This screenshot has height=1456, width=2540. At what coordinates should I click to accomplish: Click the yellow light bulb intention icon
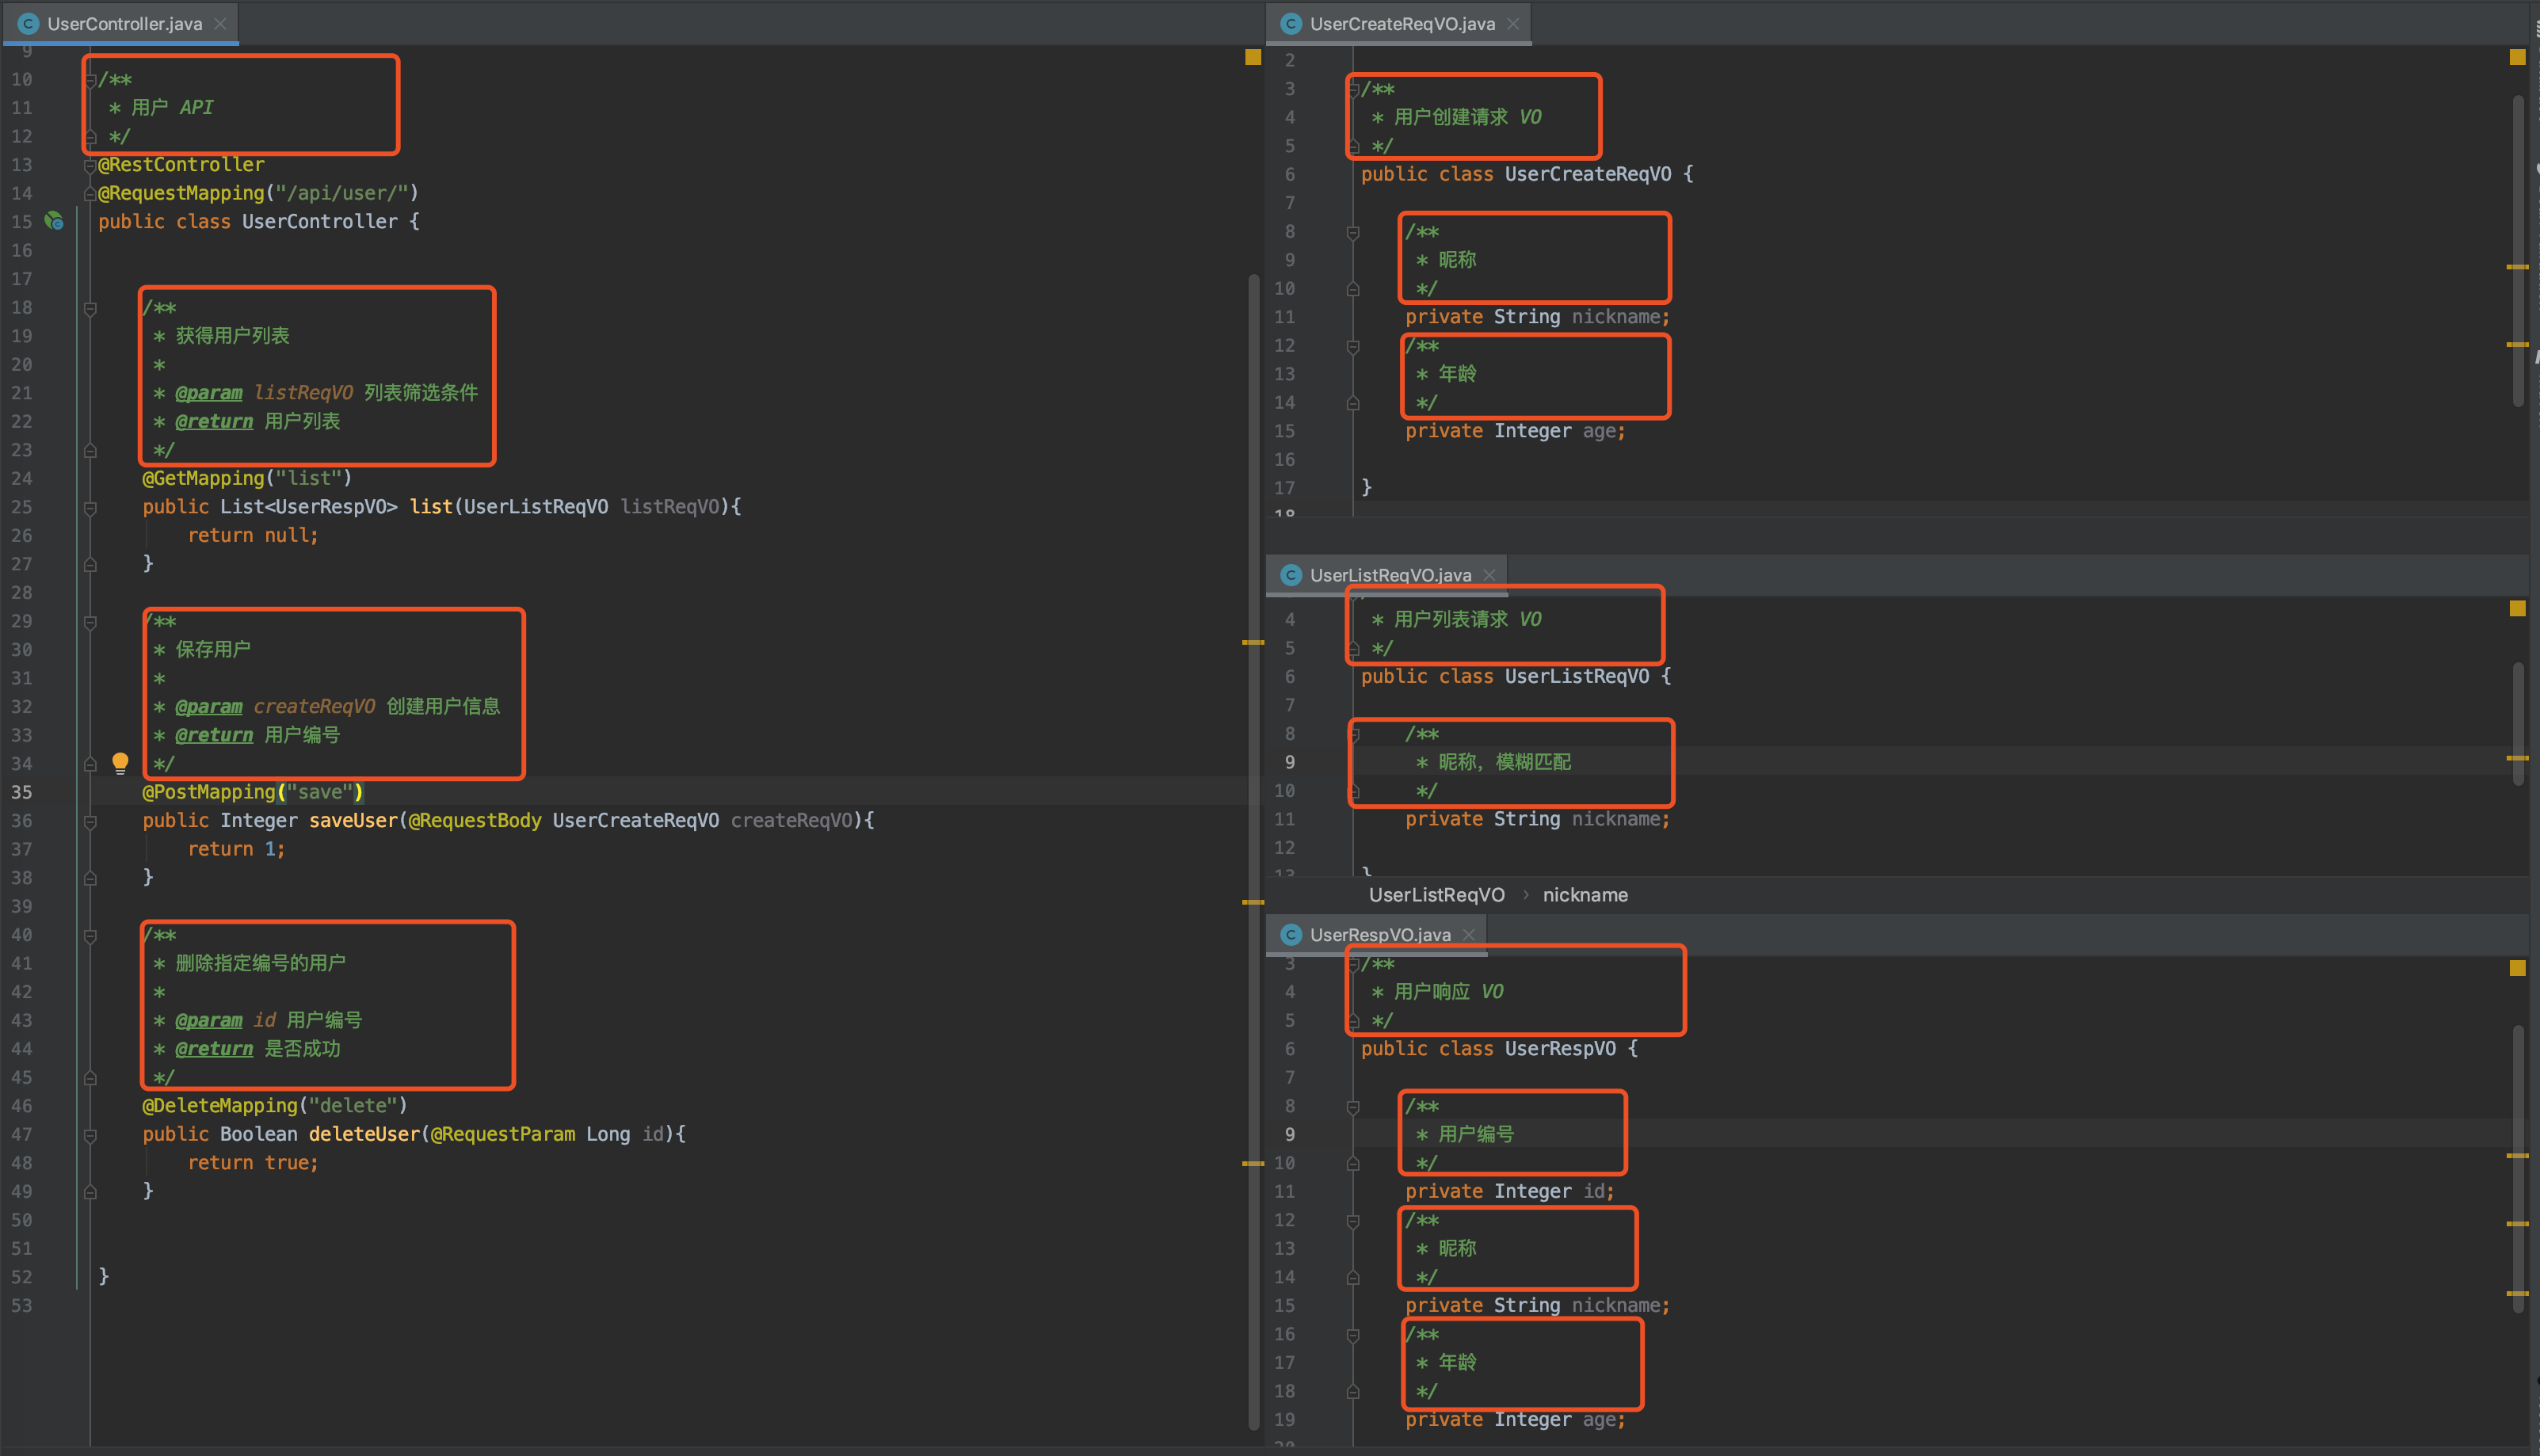[x=120, y=763]
